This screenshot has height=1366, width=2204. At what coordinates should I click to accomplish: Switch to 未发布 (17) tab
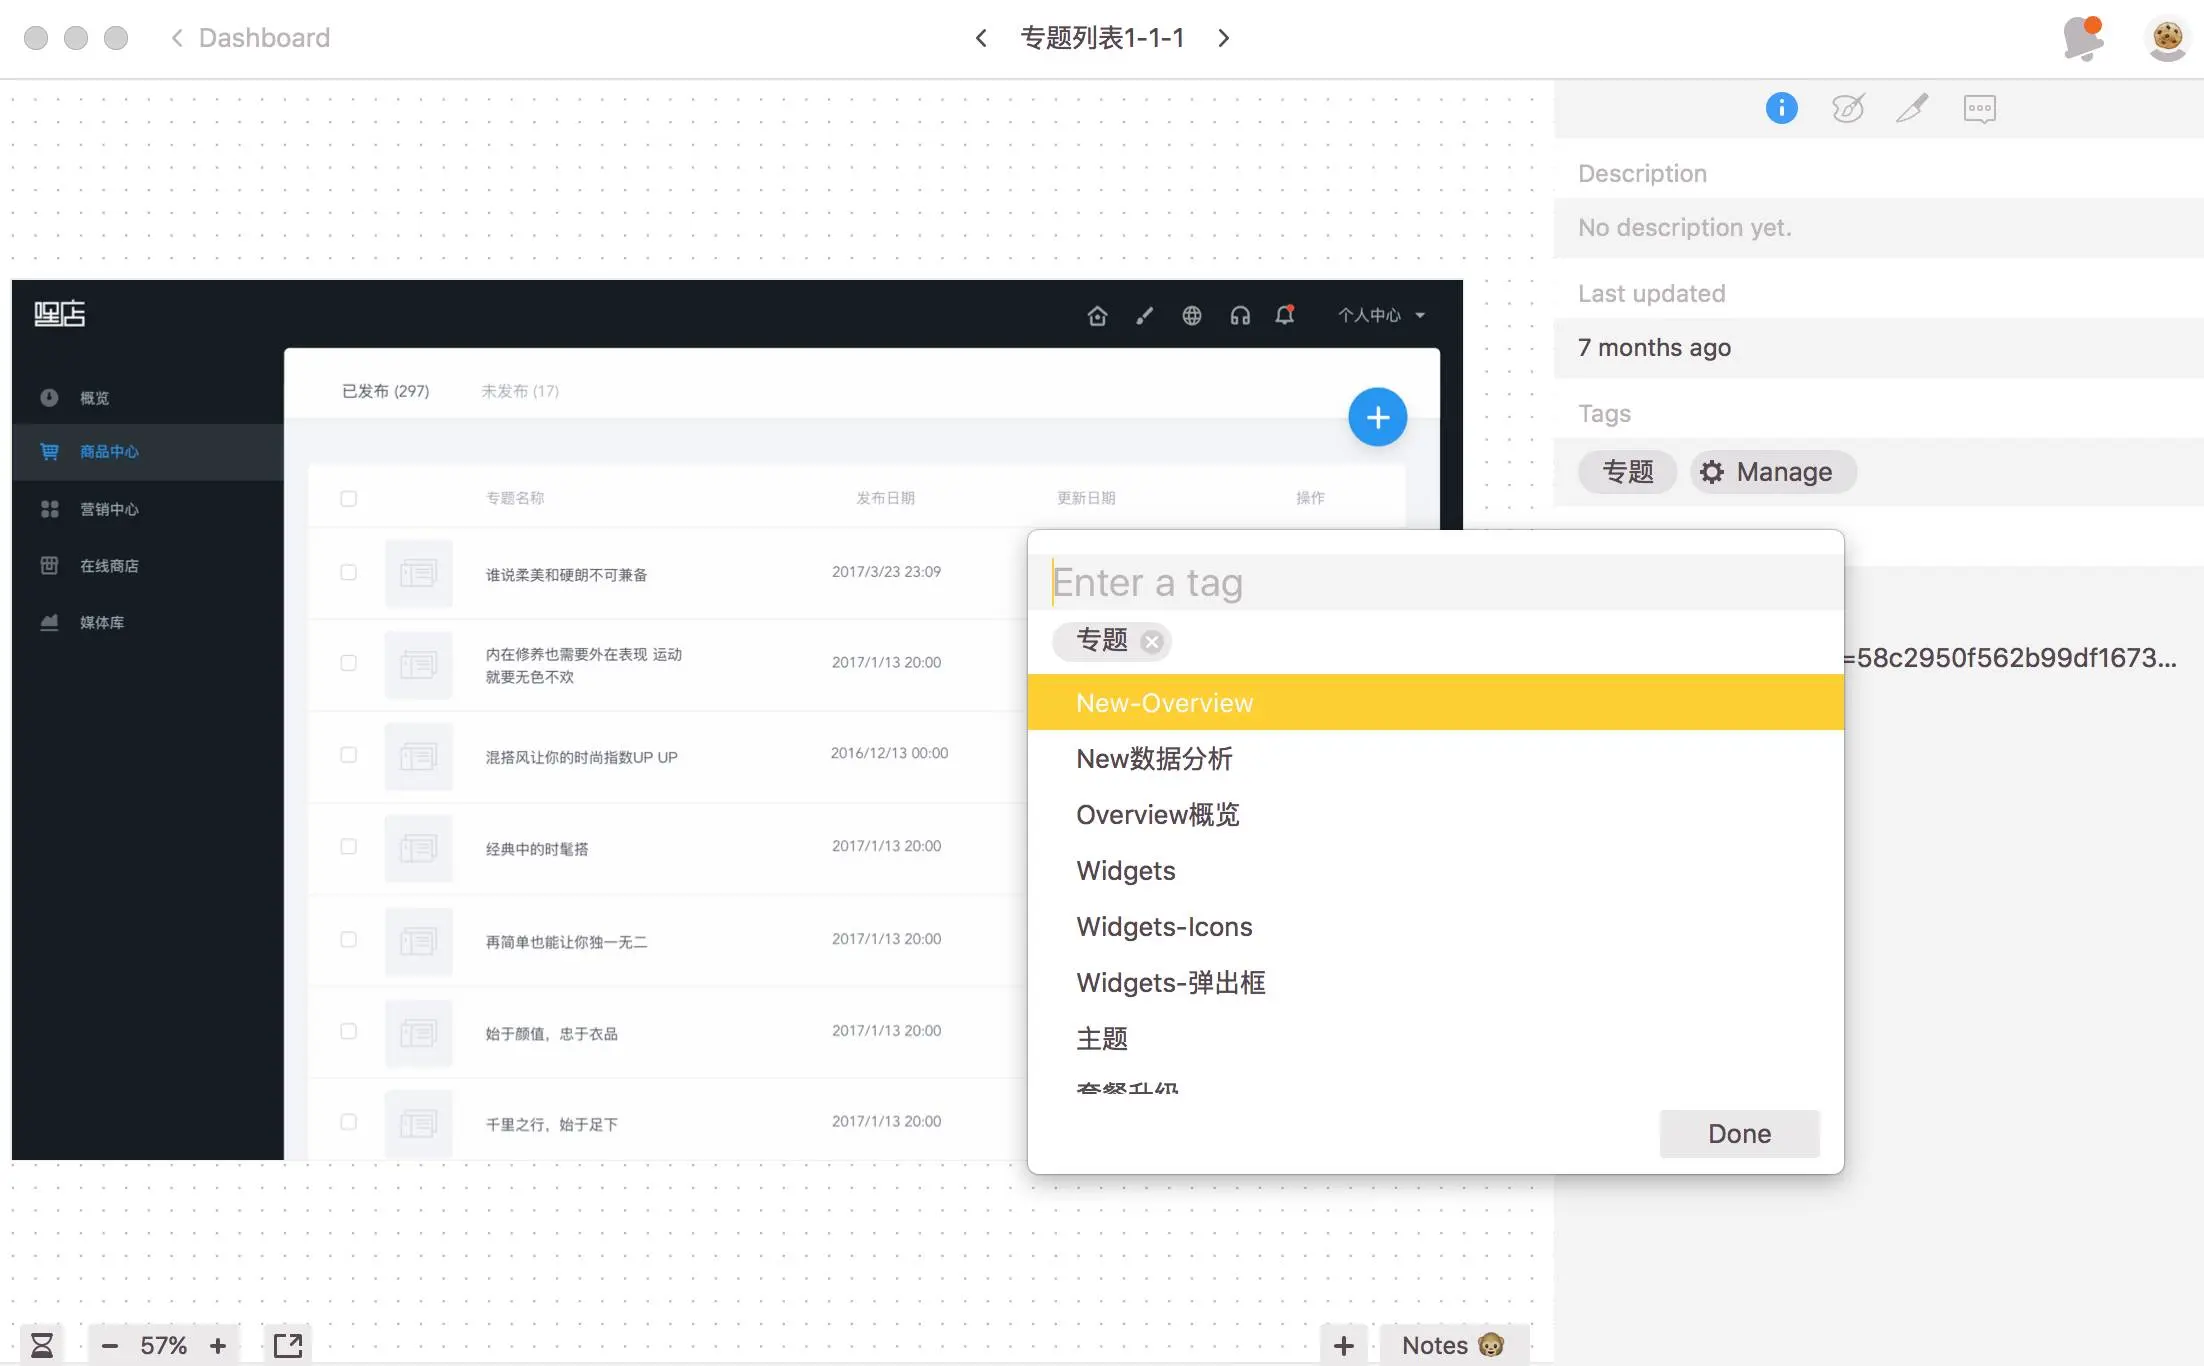click(x=520, y=391)
